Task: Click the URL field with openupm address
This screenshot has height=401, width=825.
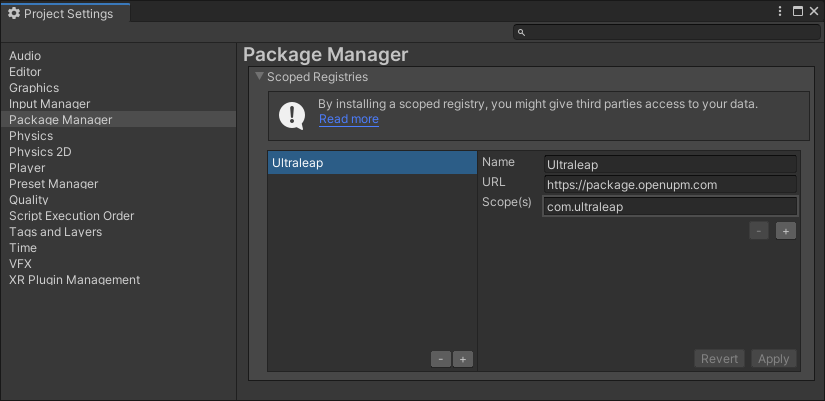Action: pyautogui.click(x=670, y=185)
